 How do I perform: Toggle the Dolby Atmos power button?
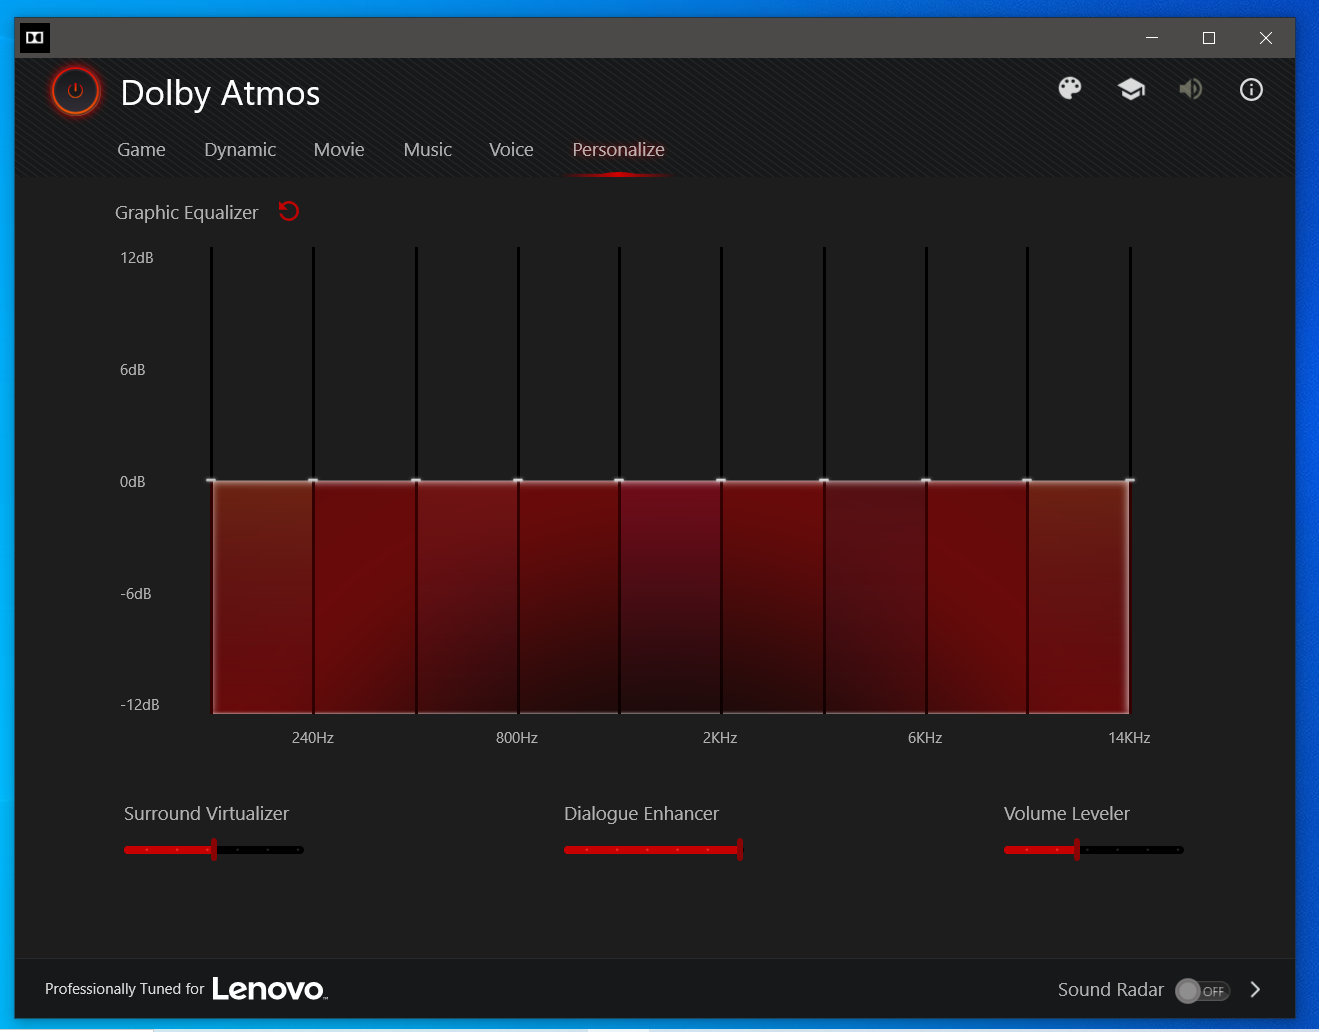tap(76, 91)
